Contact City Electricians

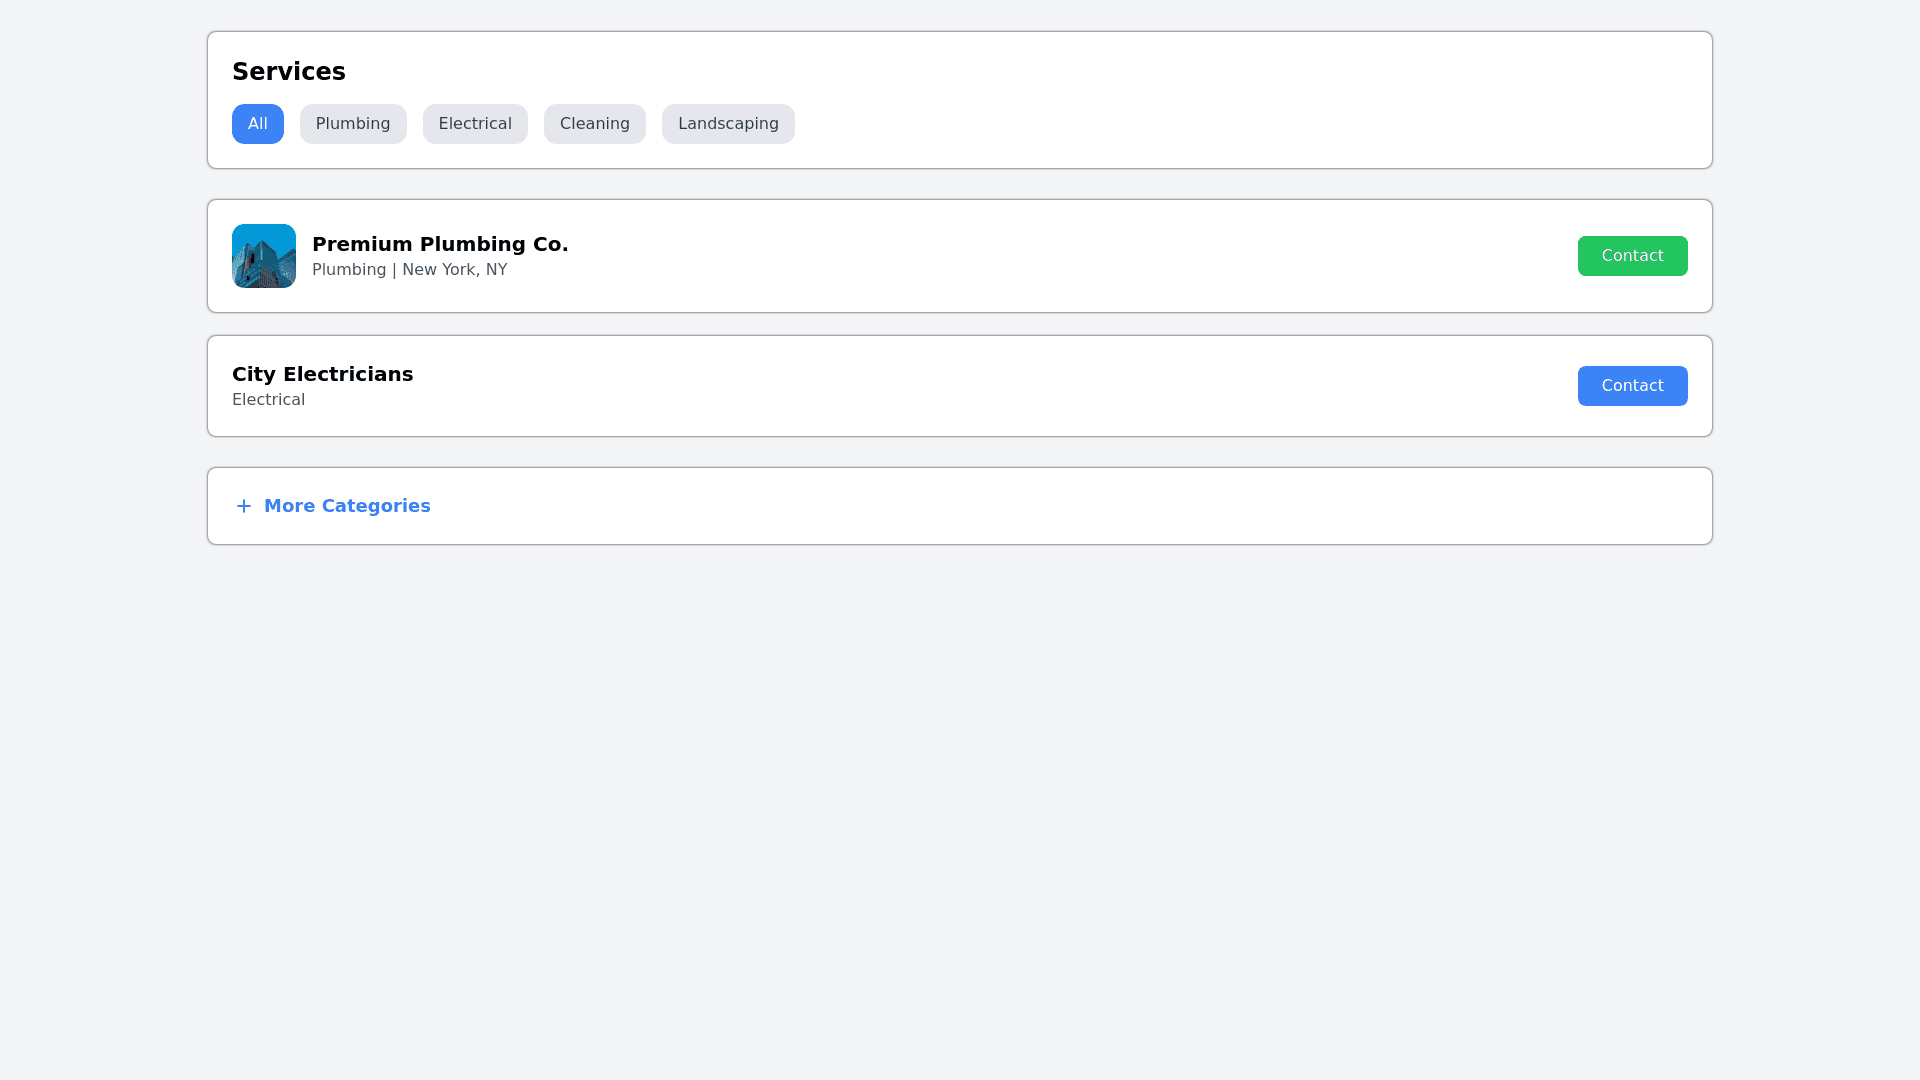point(1632,386)
